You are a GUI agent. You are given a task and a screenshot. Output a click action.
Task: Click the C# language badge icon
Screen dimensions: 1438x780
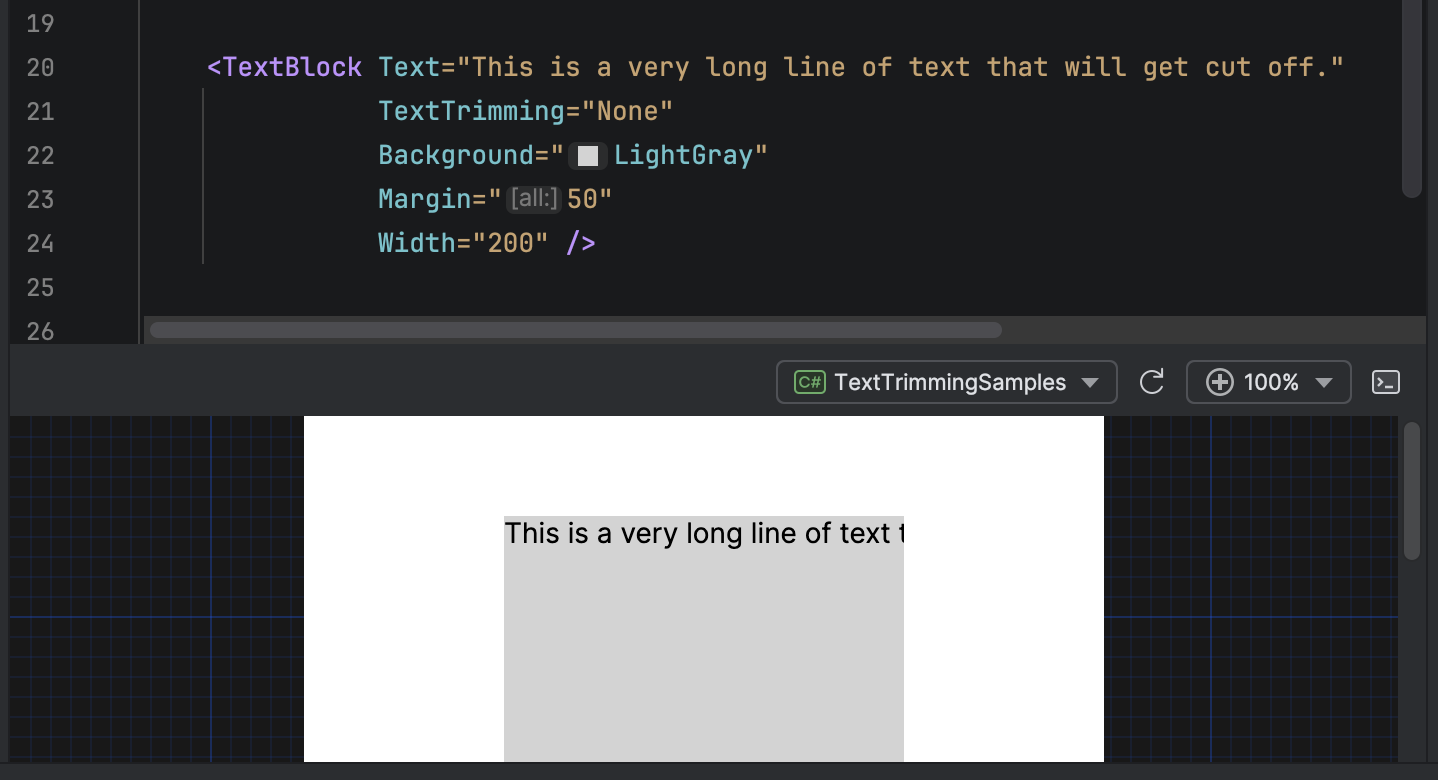[809, 382]
